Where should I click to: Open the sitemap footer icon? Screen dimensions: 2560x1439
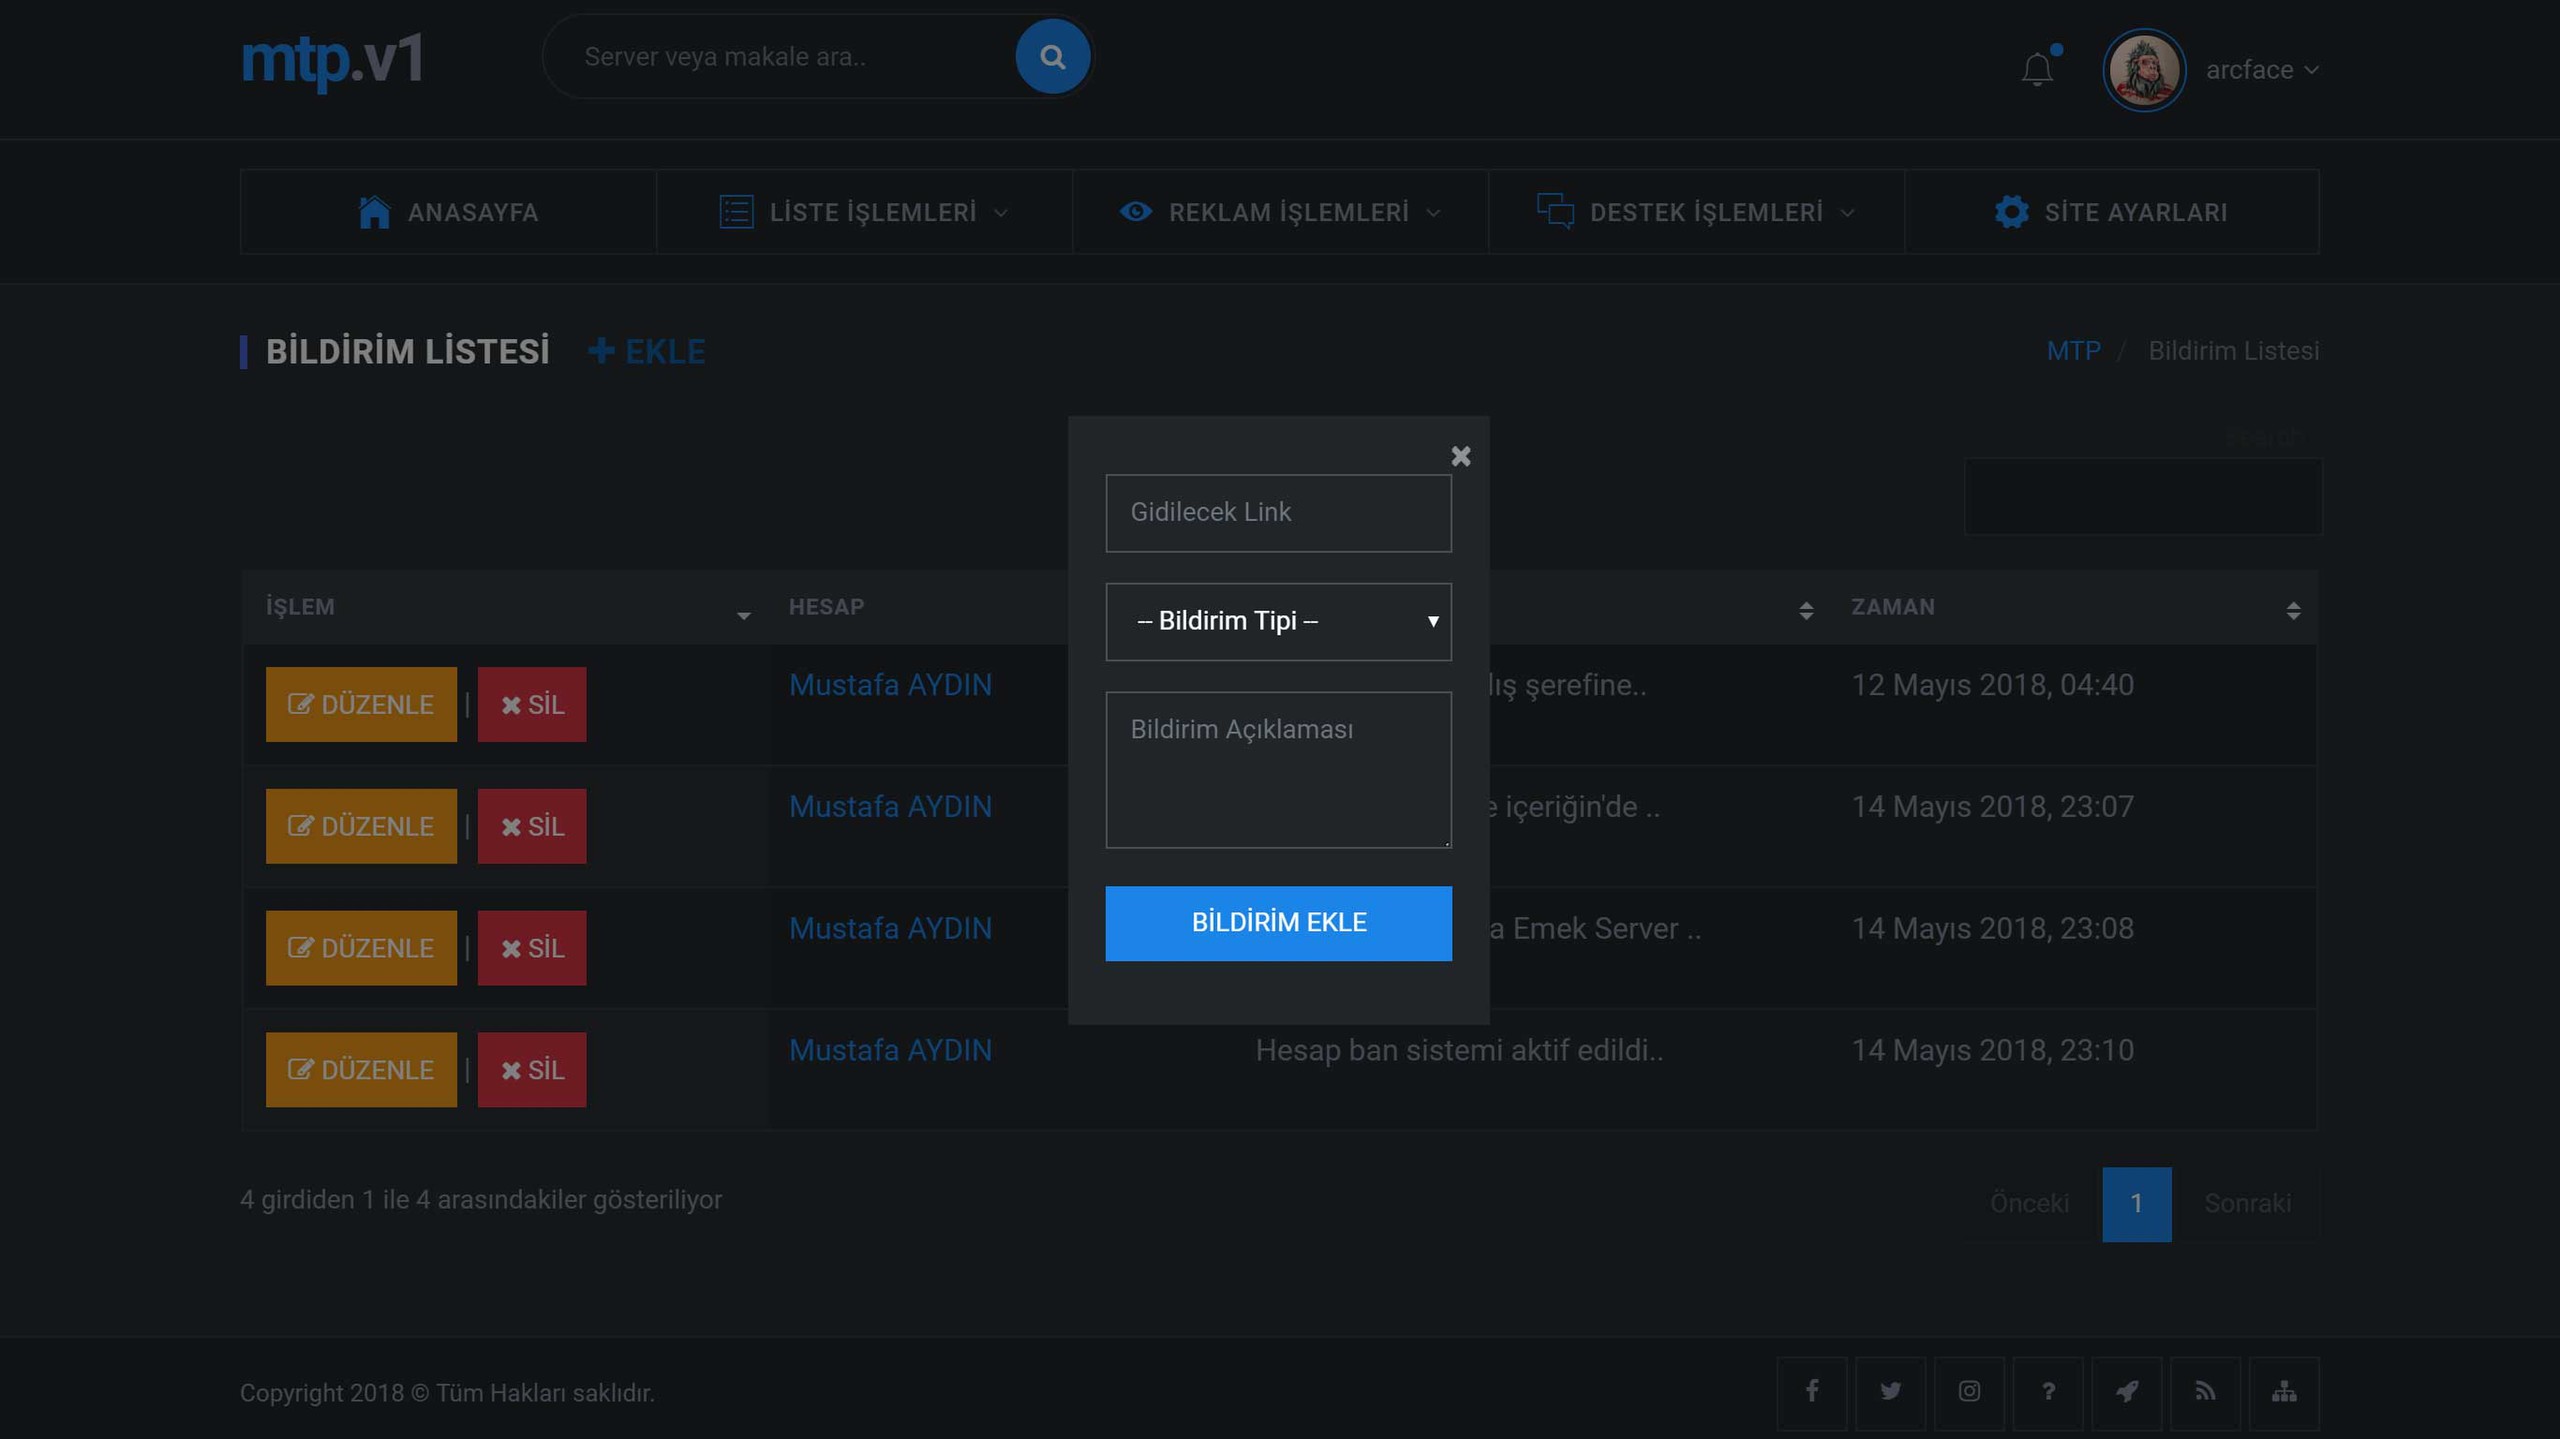coord(2284,1392)
